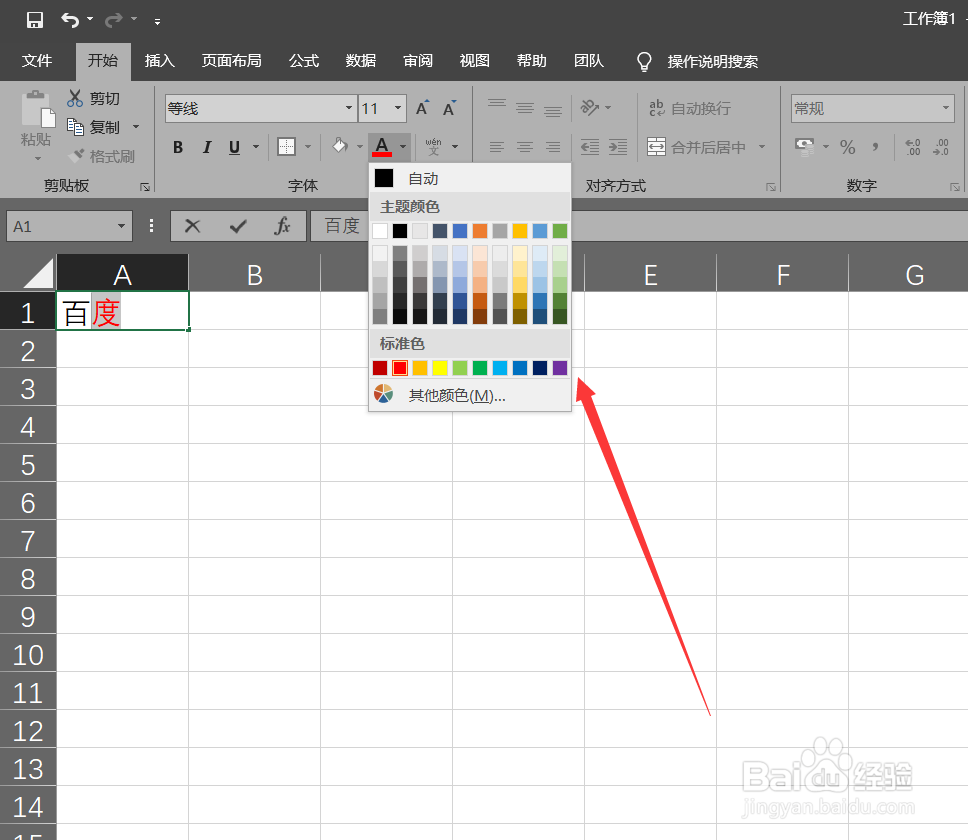Click the decrease indent icon
968x840 pixels.
point(590,147)
